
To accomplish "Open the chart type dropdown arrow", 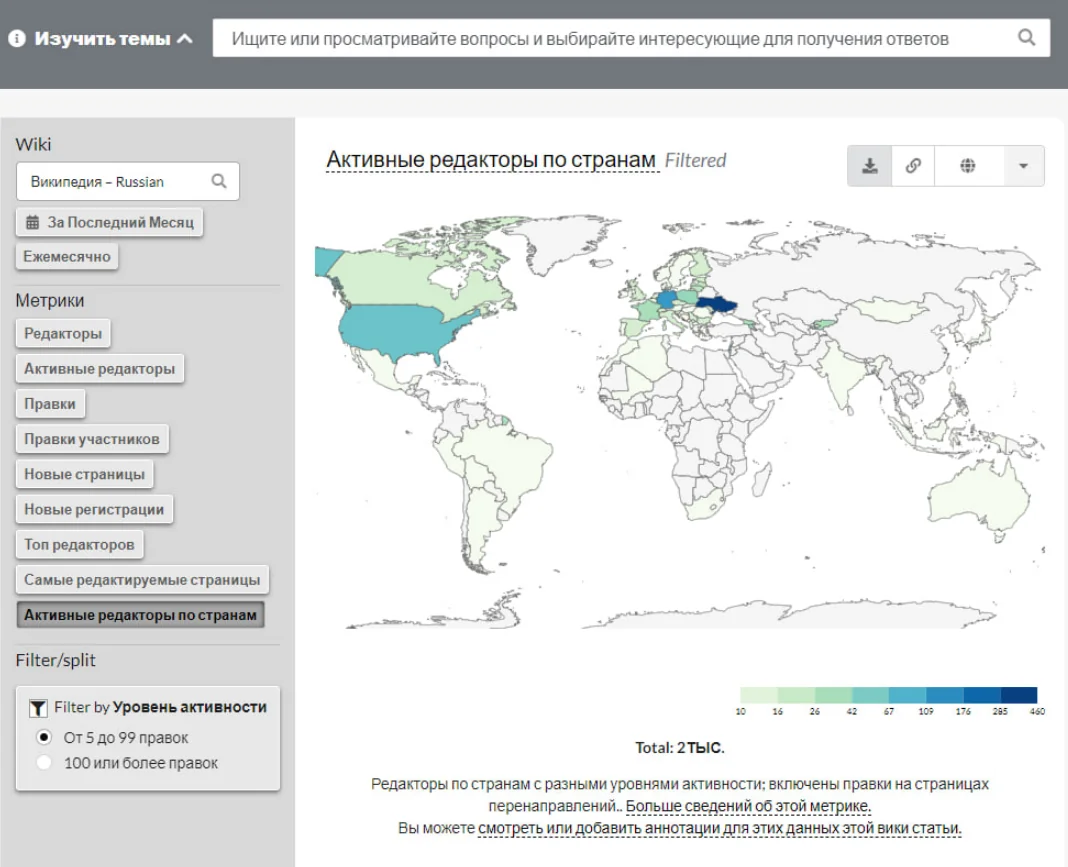I will pos(1023,166).
